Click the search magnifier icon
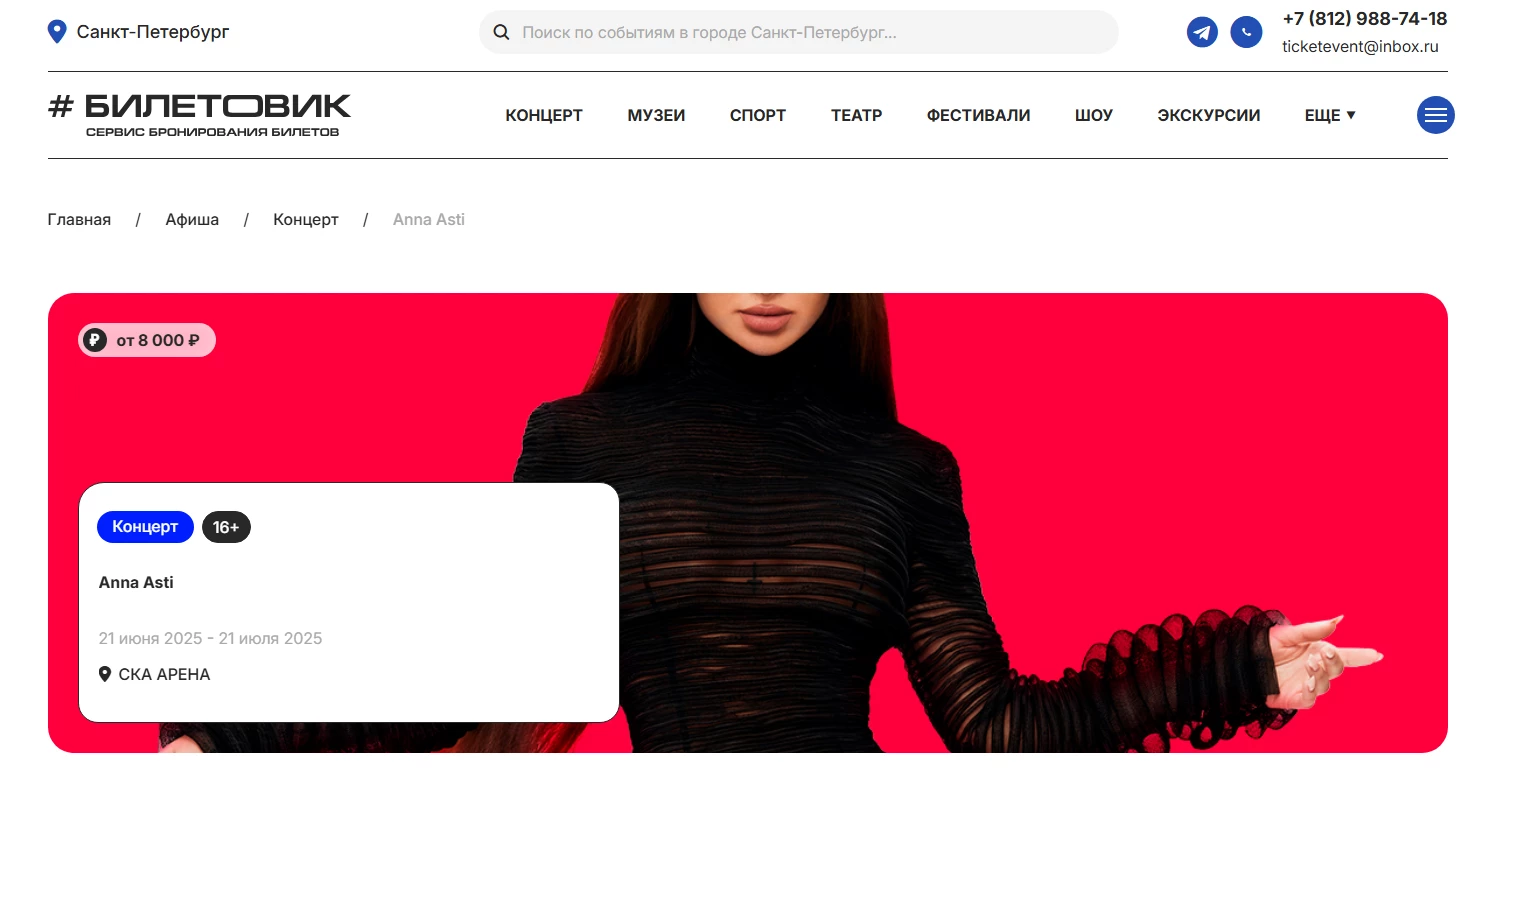The height and width of the screenshot is (902, 1516). 502,32
